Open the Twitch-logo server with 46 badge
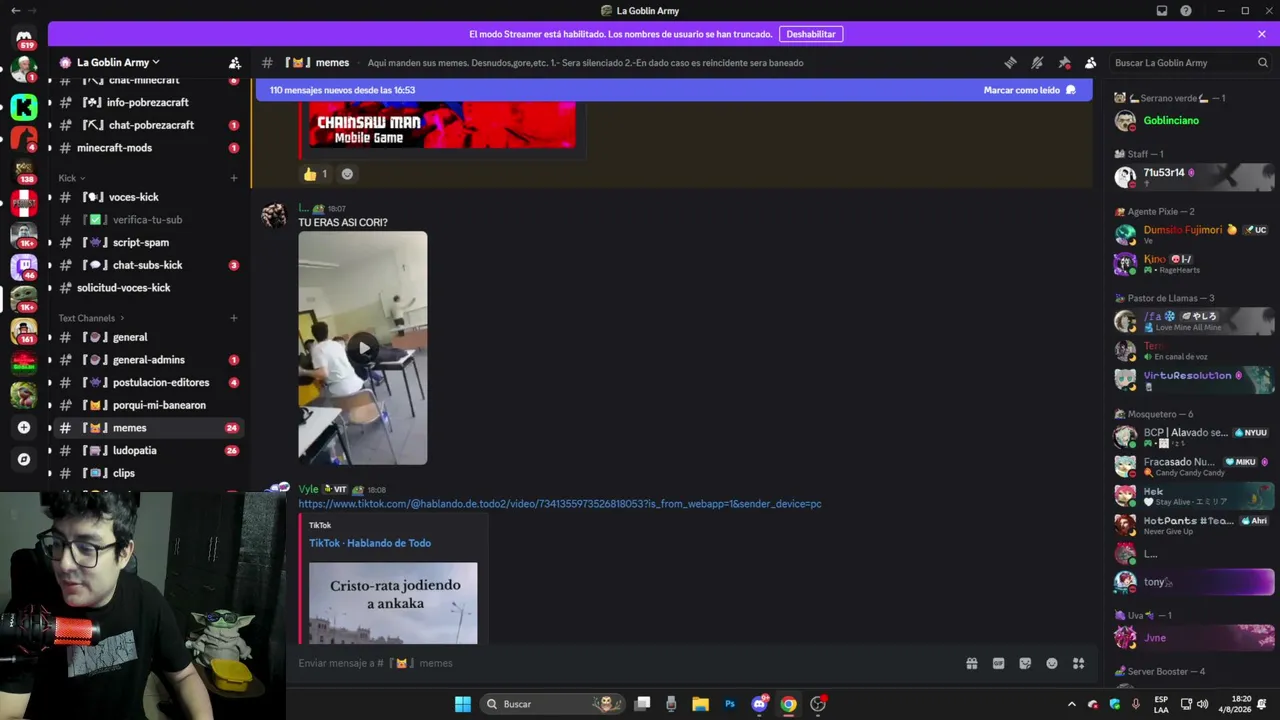 [x=24, y=266]
